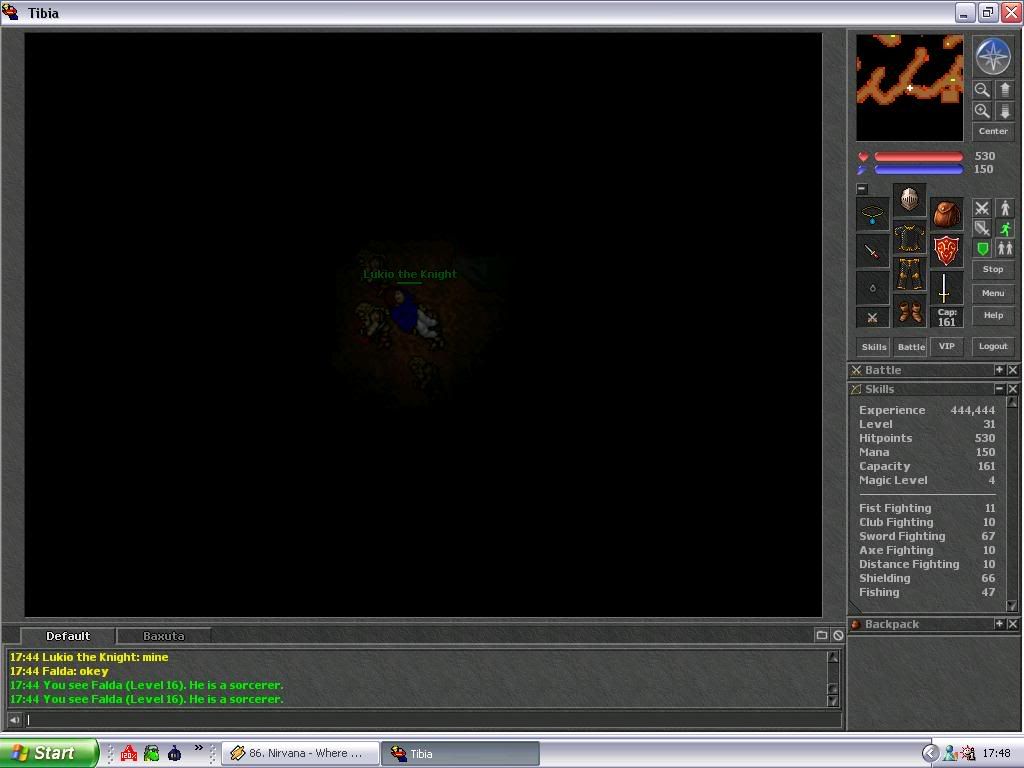Open the VIP list button
The height and width of the screenshot is (768, 1024).
[x=946, y=346]
